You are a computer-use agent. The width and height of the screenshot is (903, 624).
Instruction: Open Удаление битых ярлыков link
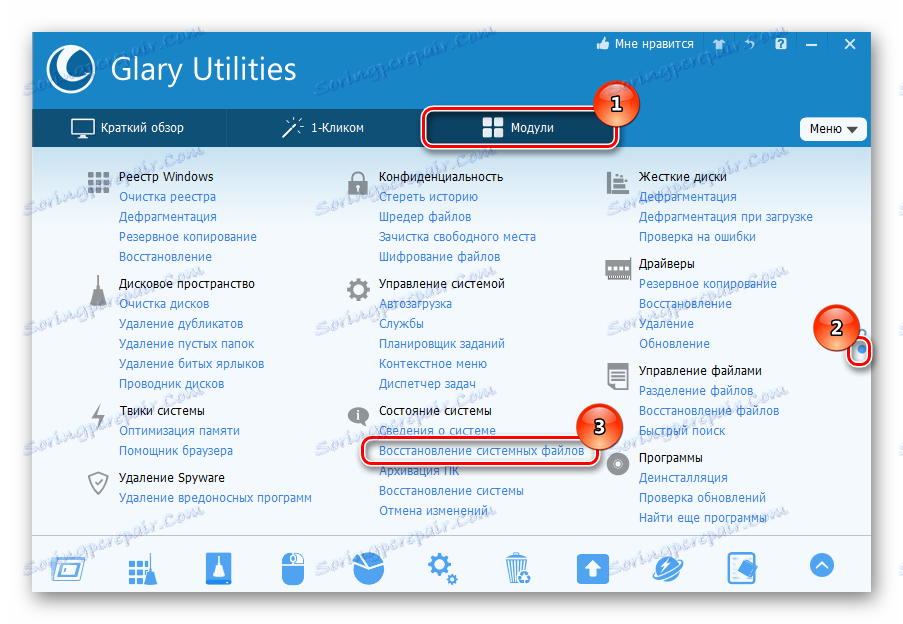pyautogui.click(x=191, y=364)
